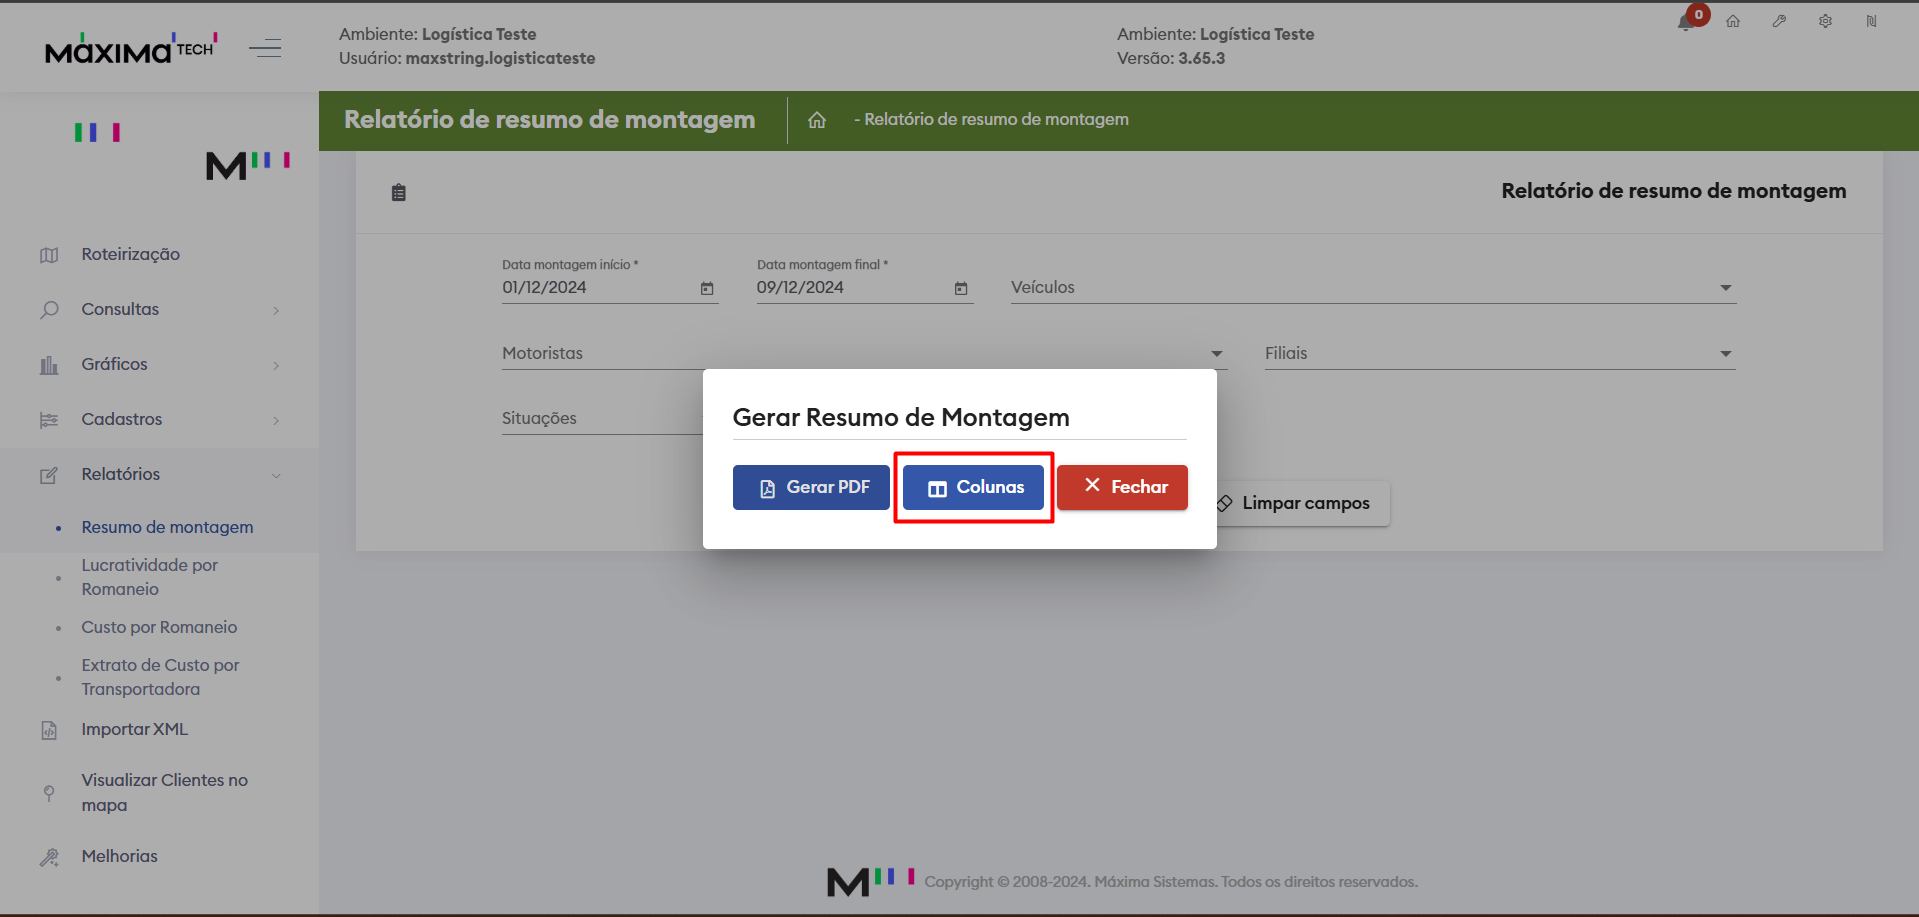Close dialog with Fechar button
Viewport: 1919px width, 917px height.
click(x=1122, y=487)
